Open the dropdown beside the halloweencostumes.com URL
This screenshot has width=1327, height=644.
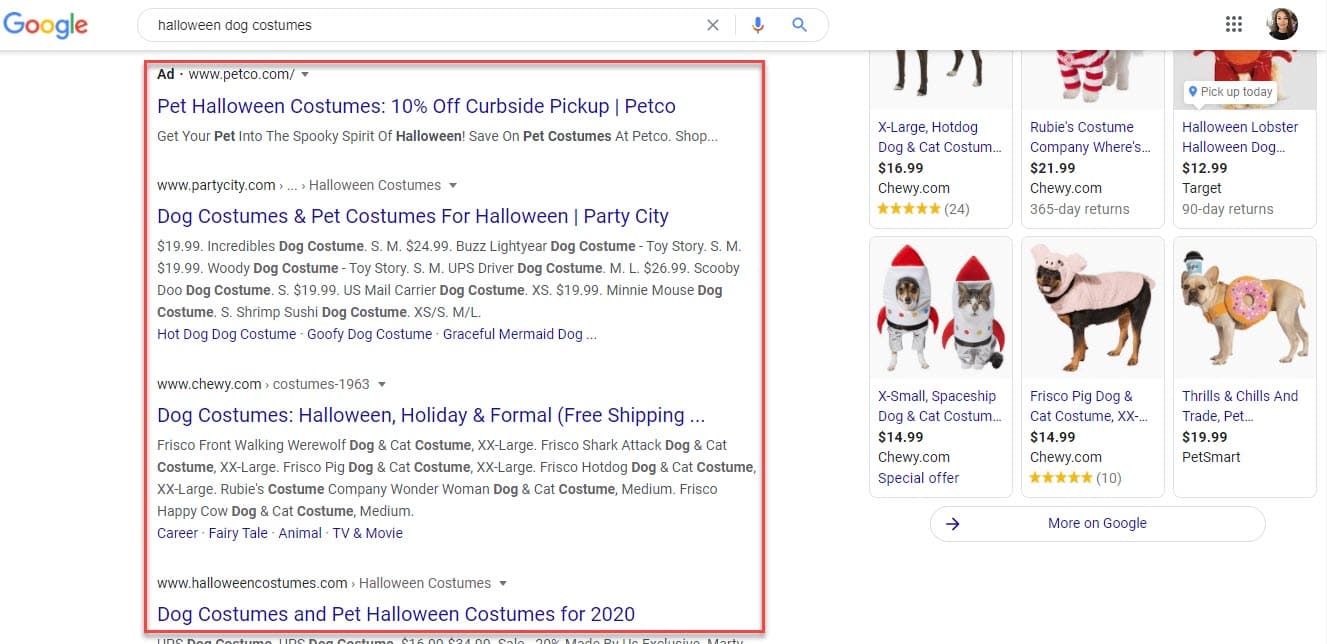pyautogui.click(x=503, y=584)
